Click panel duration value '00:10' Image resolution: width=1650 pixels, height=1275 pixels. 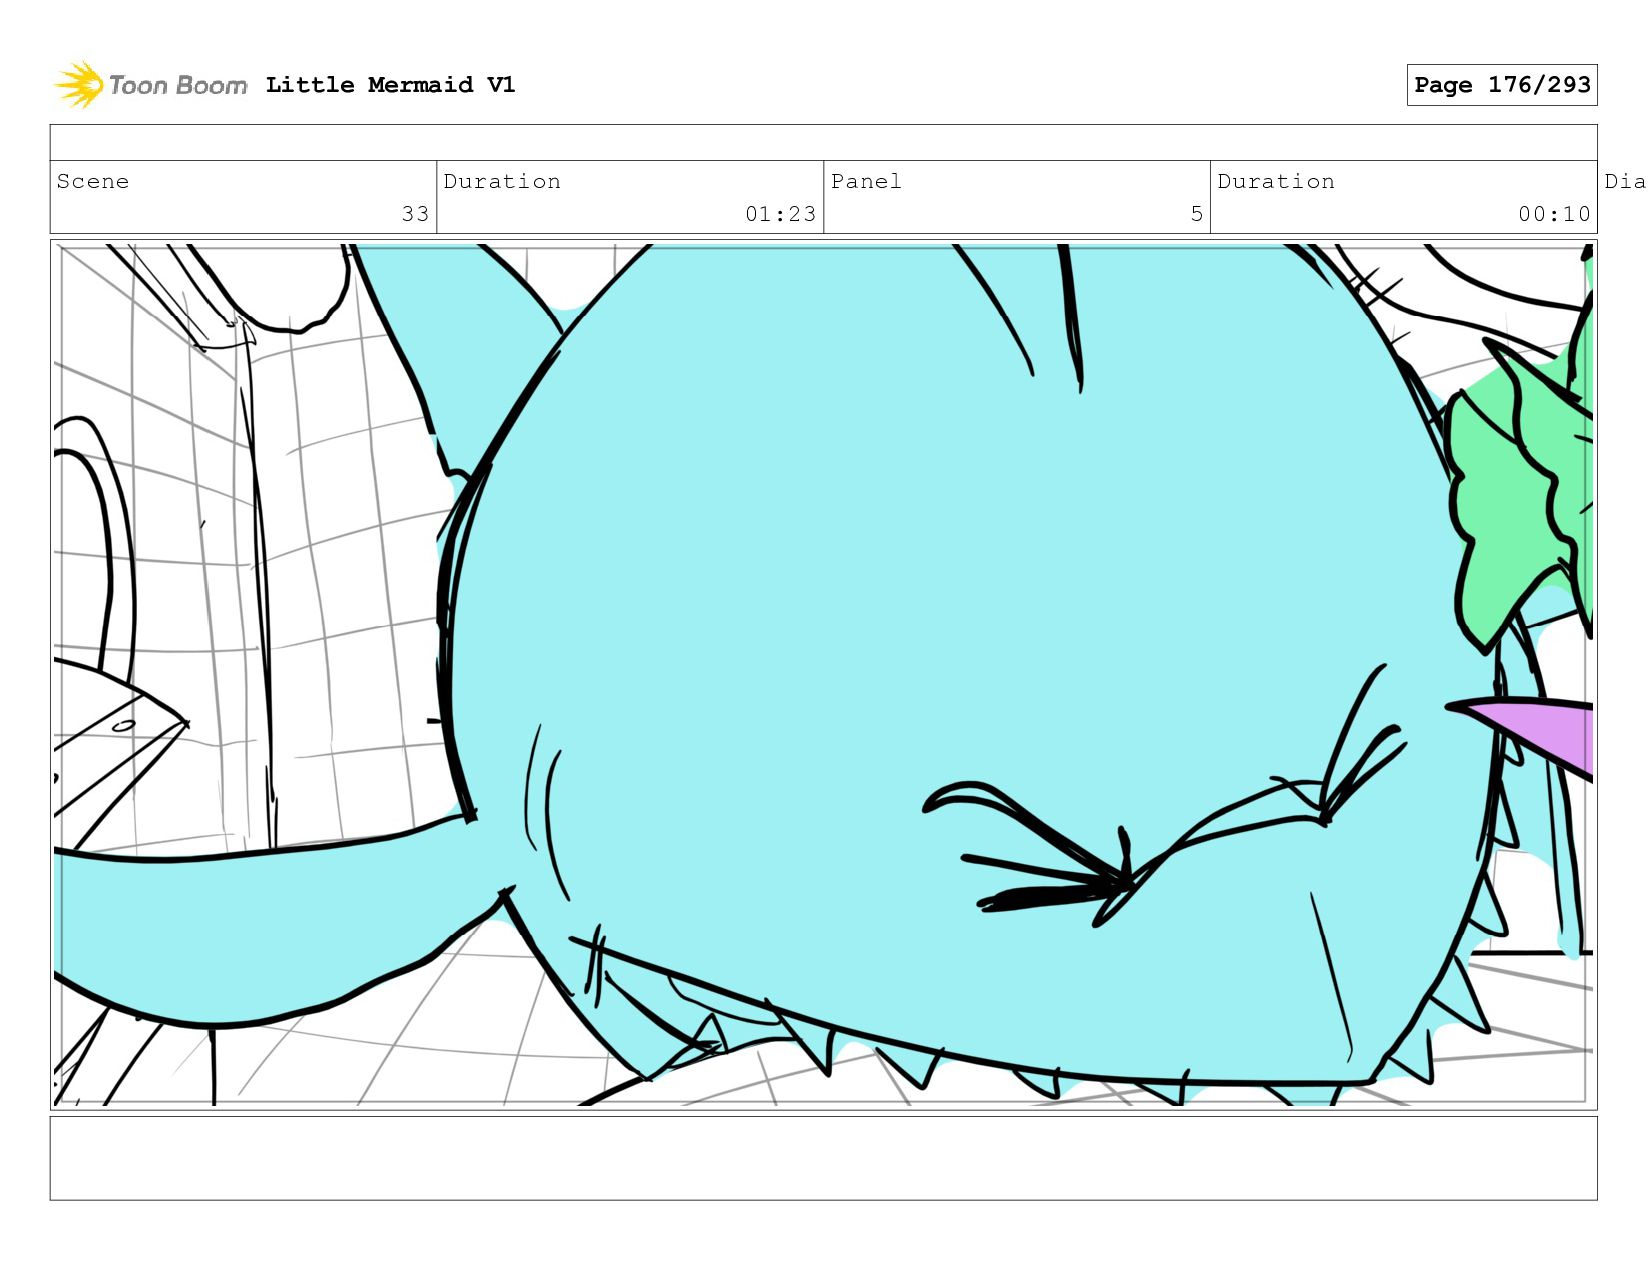(1554, 214)
